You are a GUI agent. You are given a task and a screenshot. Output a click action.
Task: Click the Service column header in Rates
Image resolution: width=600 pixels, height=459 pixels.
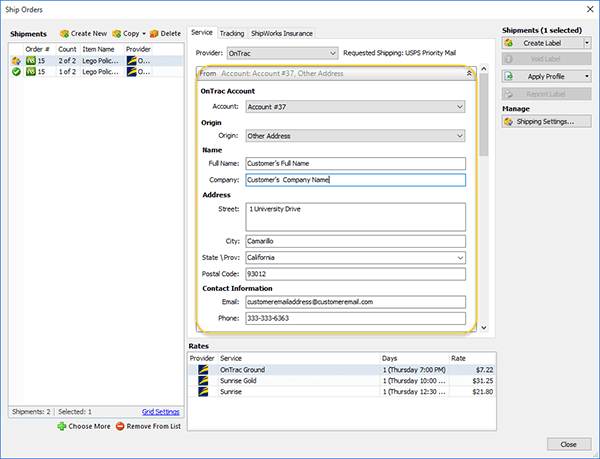pos(299,358)
